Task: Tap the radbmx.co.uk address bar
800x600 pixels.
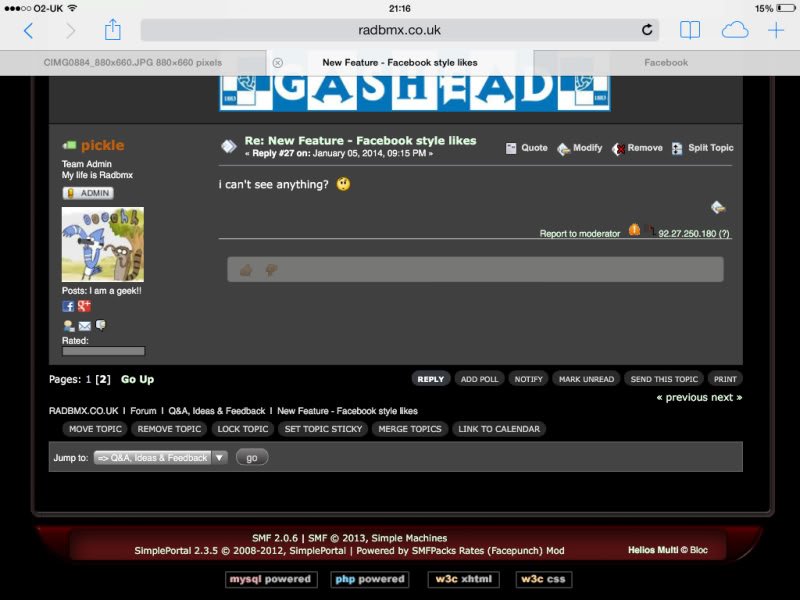Action: pos(399,30)
